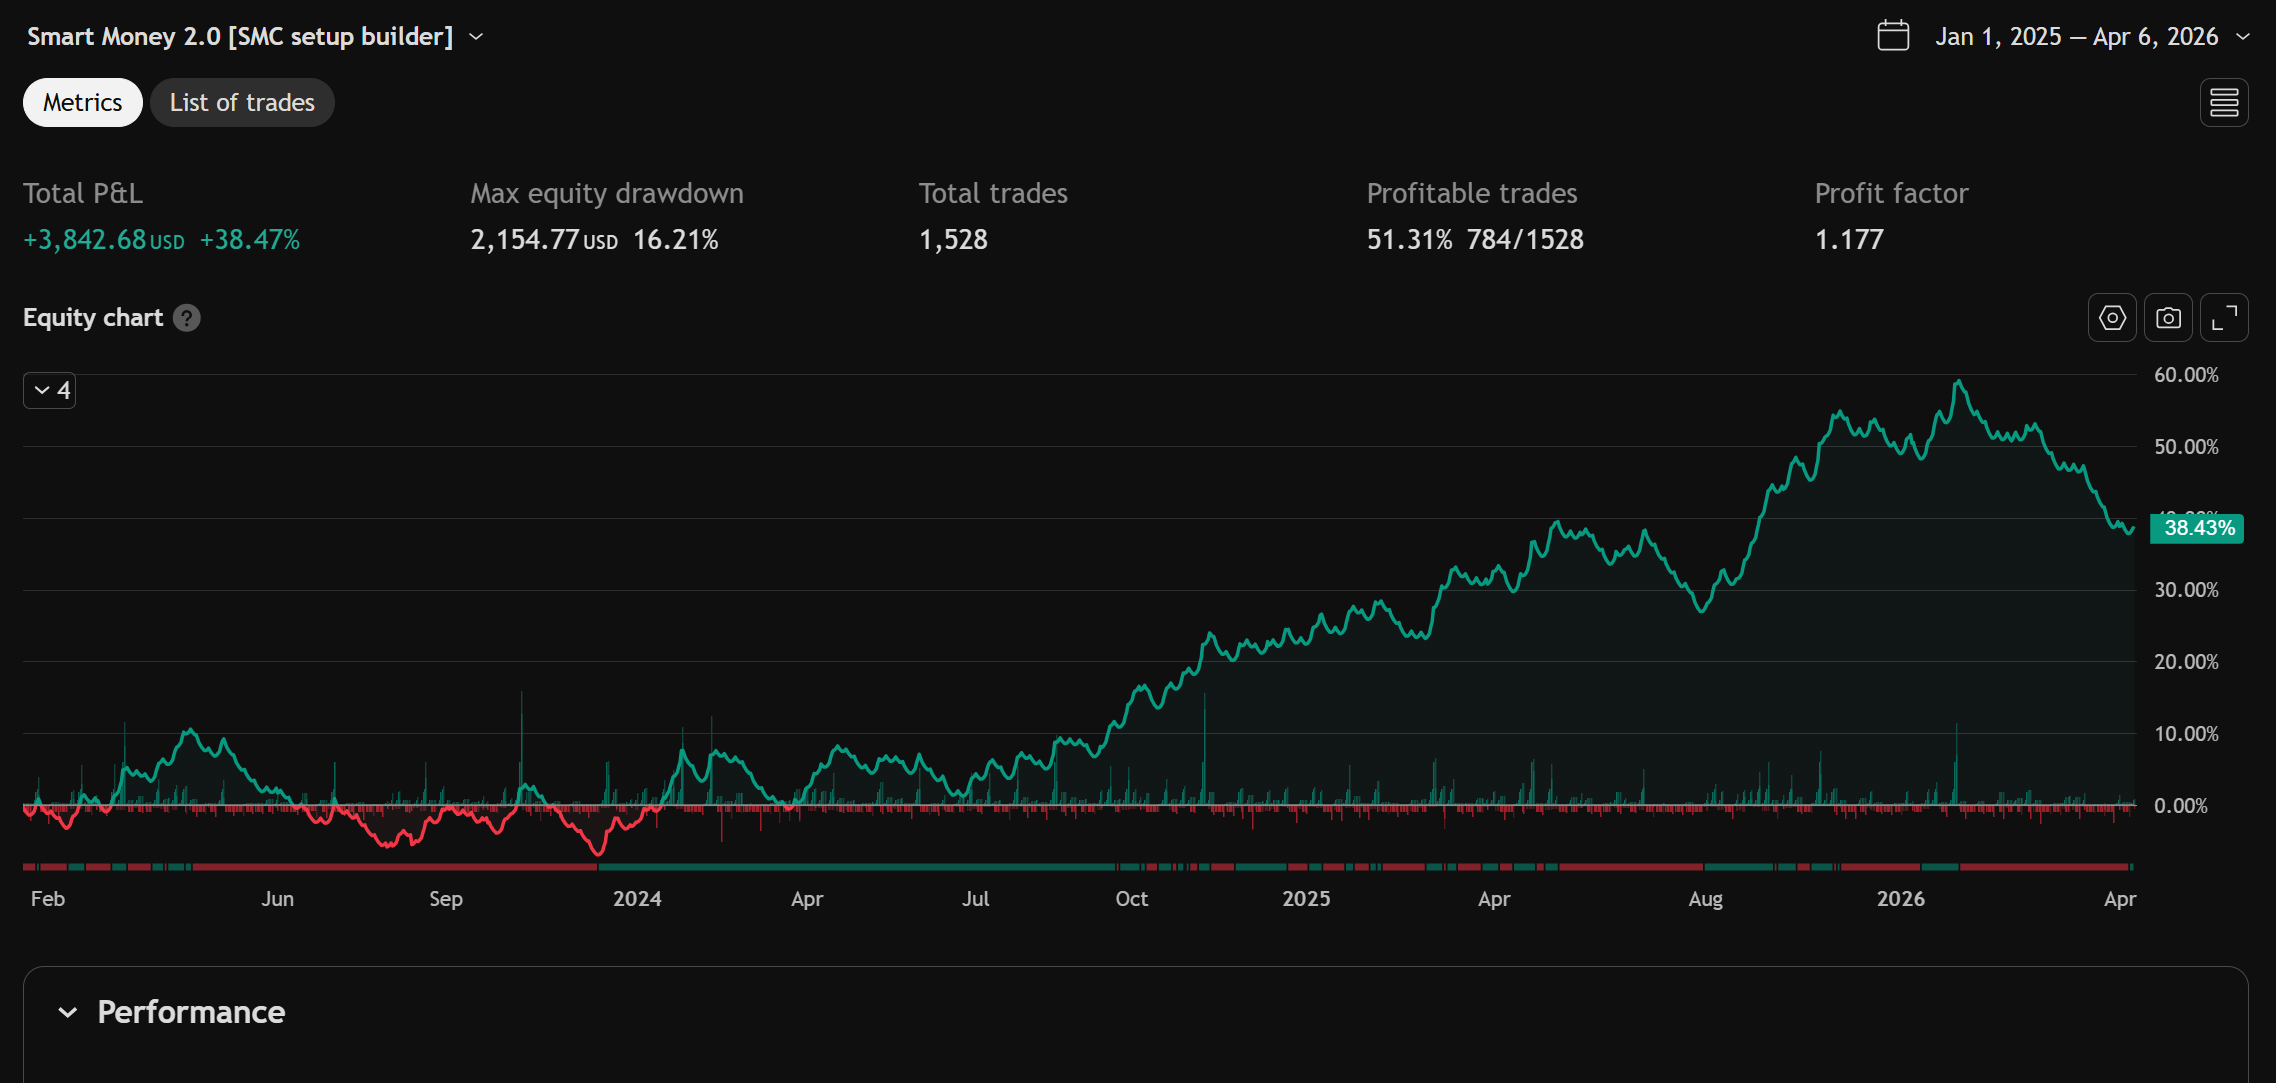Click the 60.00% label on the percent axis

(2186, 375)
